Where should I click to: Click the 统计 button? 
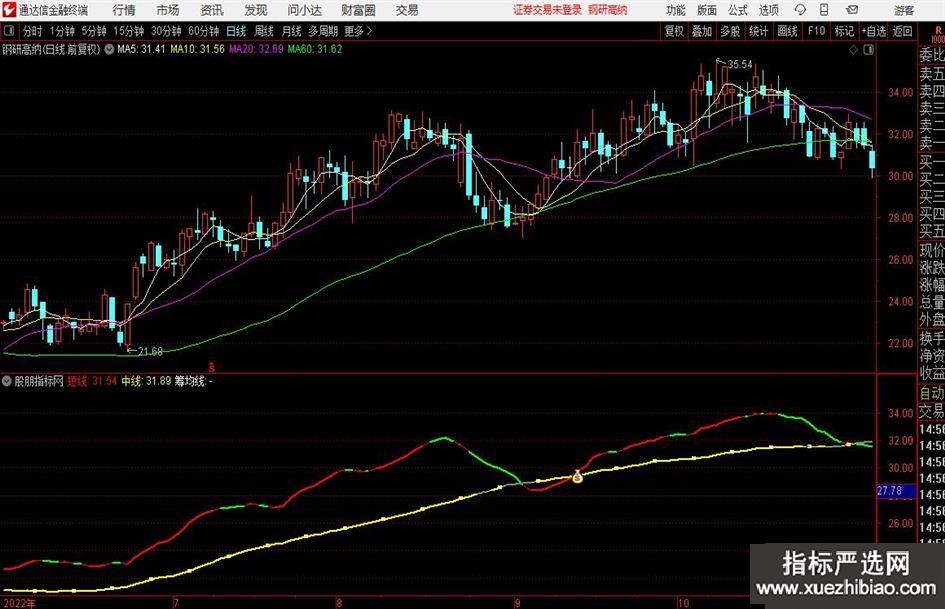click(x=758, y=31)
